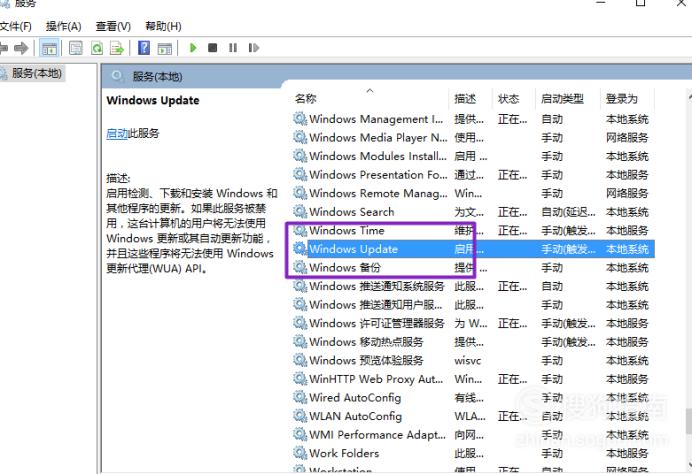The width and height of the screenshot is (692, 474).
Task: Click the gear icon beside Windows 备份
Action: [x=300, y=267]
